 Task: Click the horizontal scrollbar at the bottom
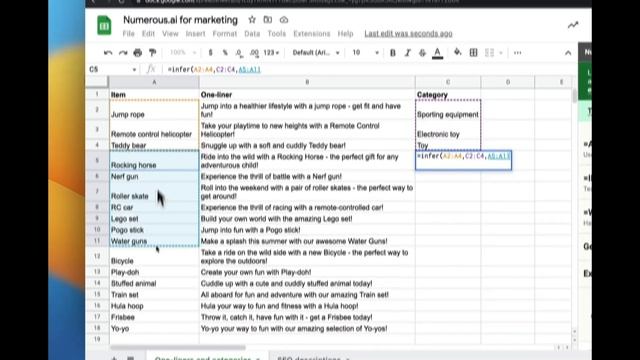pyautogui.click(x=178, y=348)
